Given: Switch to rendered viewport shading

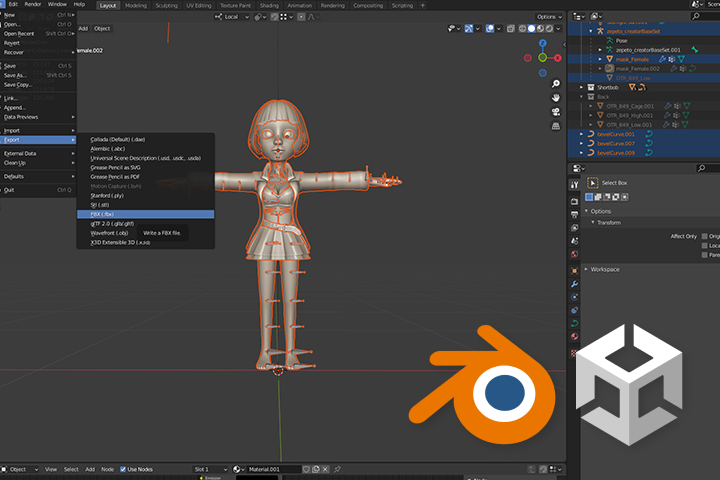Looking at the screenshot, I should [x=549, y=28].
